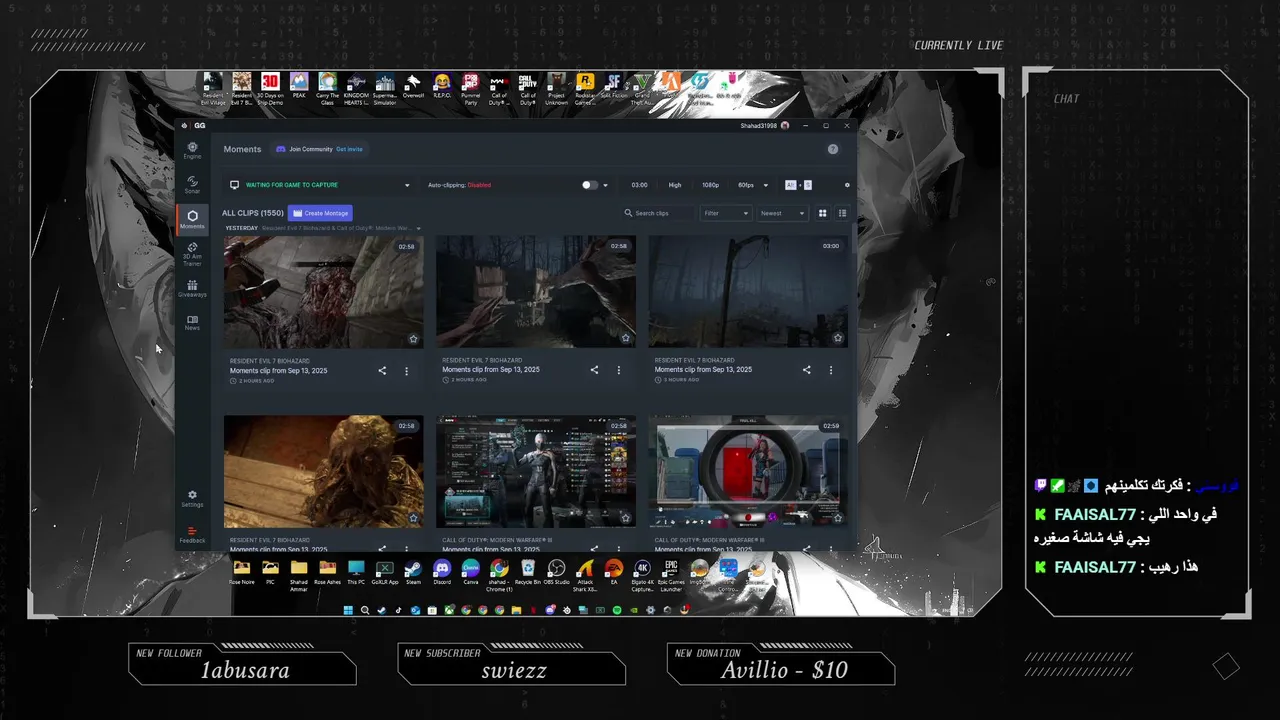The width and height of the screenshot is (1280, 720).
Task: Favorite the first clip with star
Action: click(x=413, y=339)
